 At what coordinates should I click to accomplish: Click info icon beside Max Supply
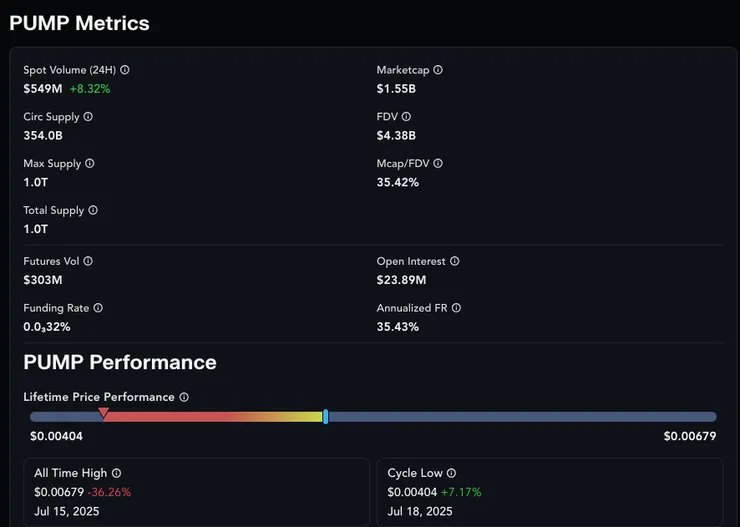pyautogui.click(x=89, y=163)
